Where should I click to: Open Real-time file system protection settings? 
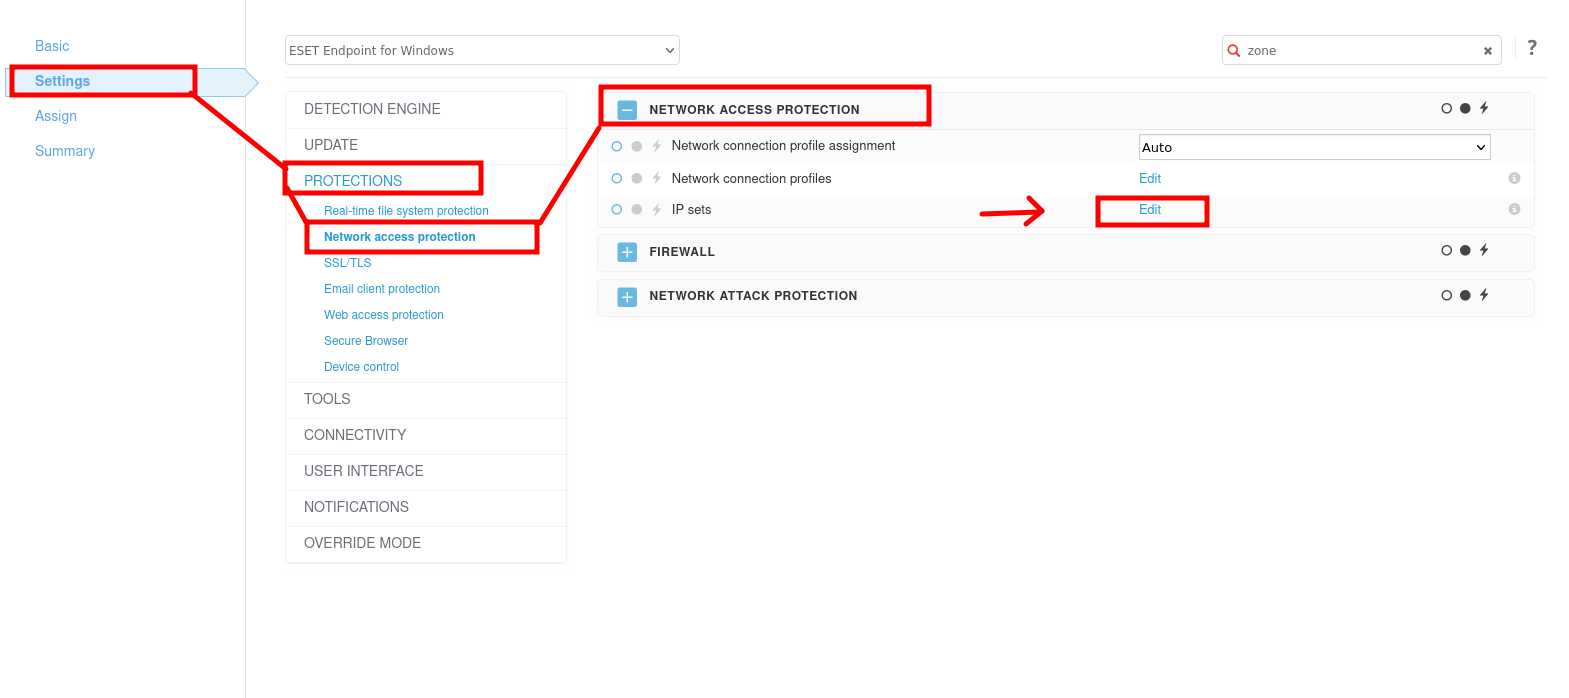tap(406, 211)
